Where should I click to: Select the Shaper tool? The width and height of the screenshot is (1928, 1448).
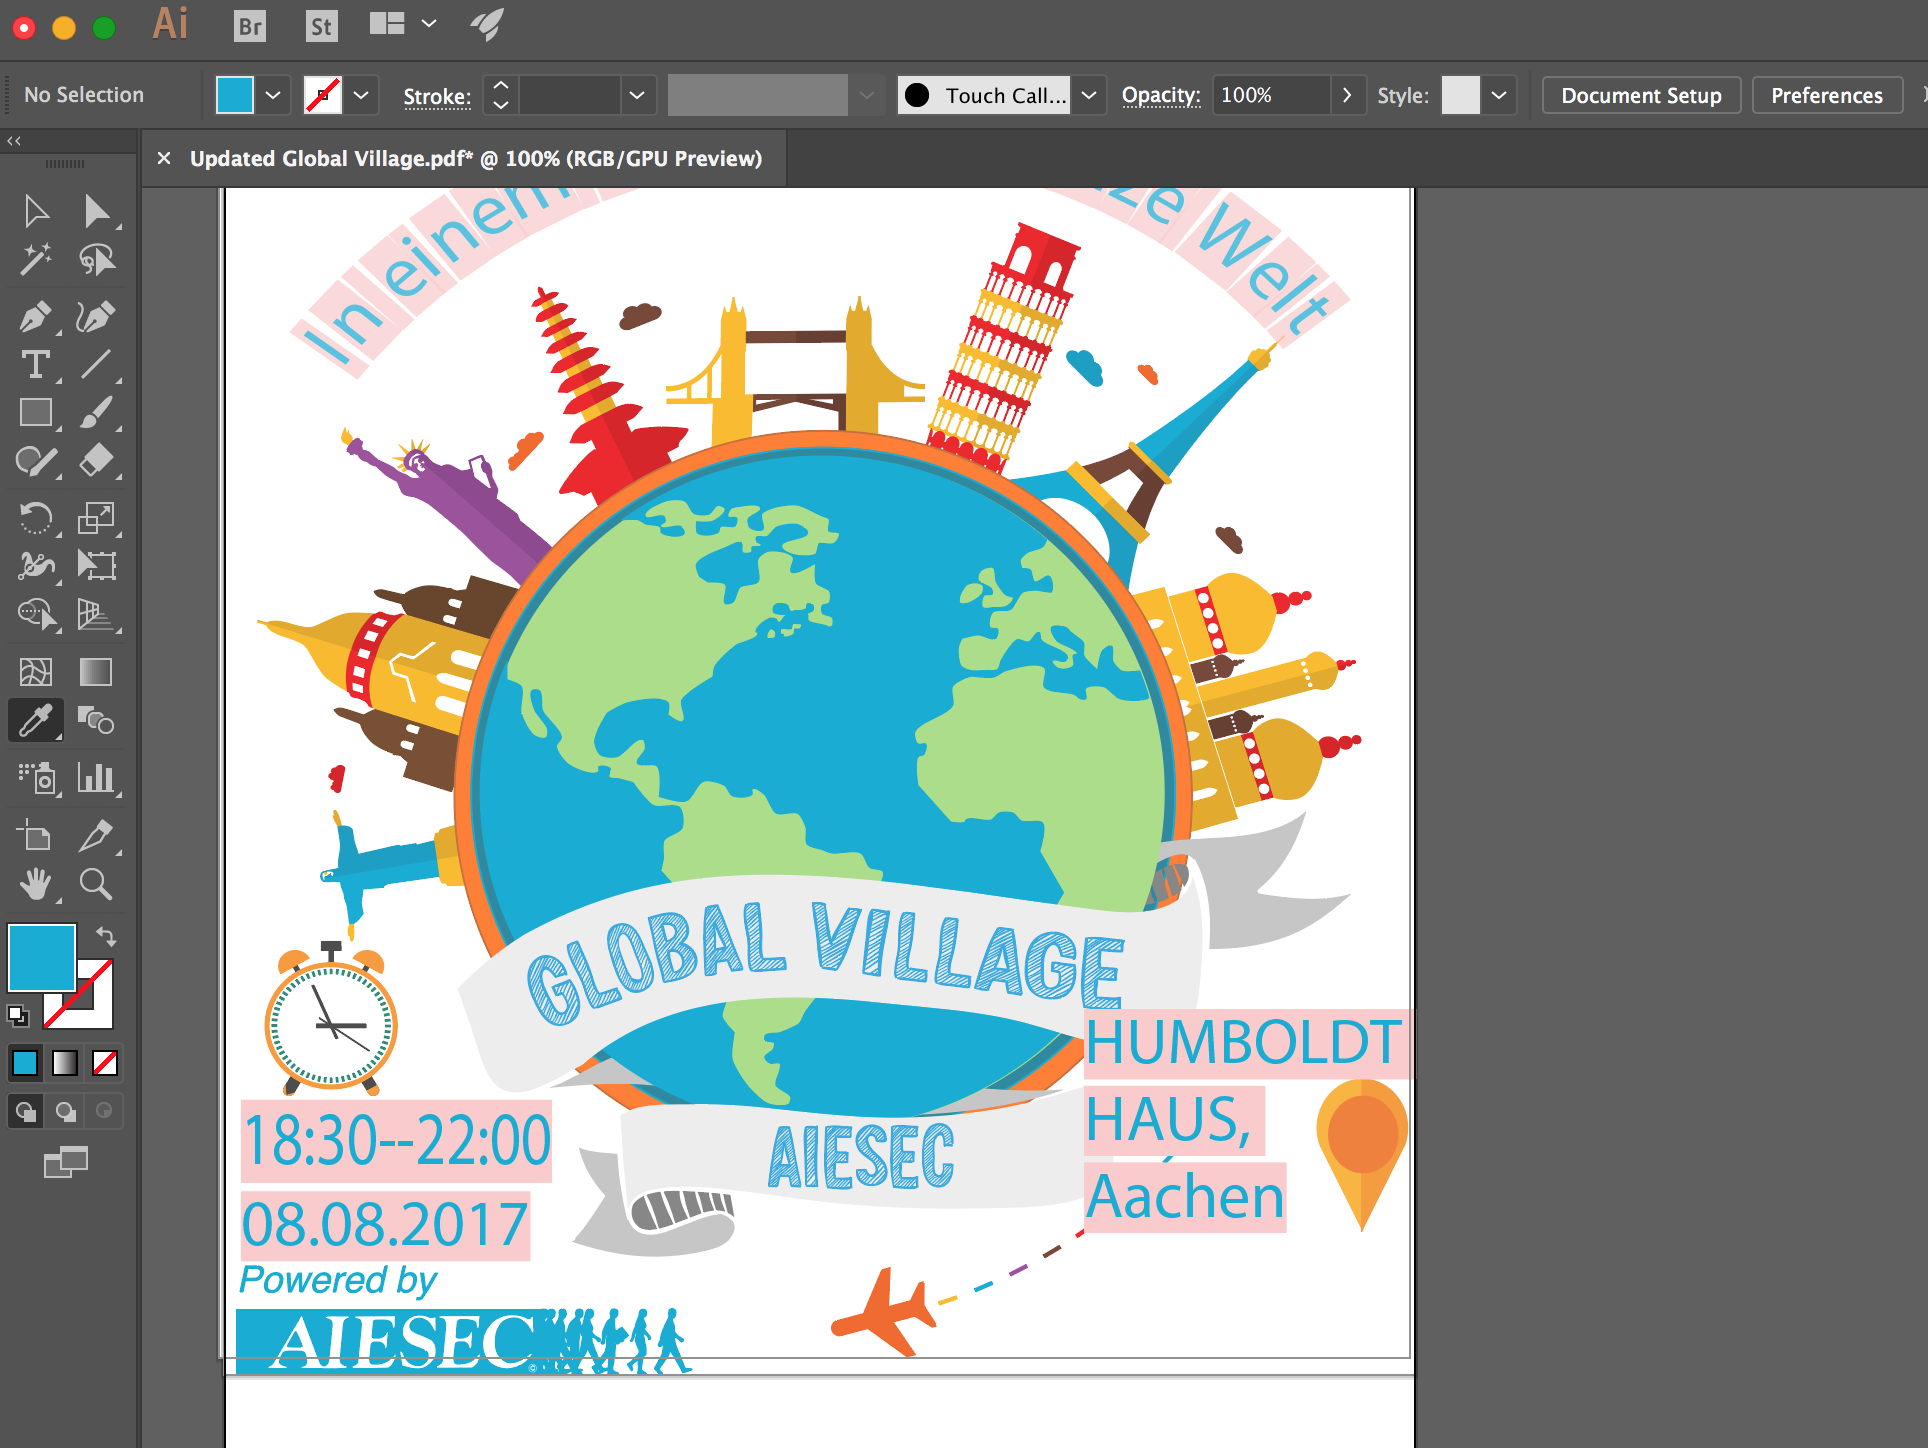[36, 461]
